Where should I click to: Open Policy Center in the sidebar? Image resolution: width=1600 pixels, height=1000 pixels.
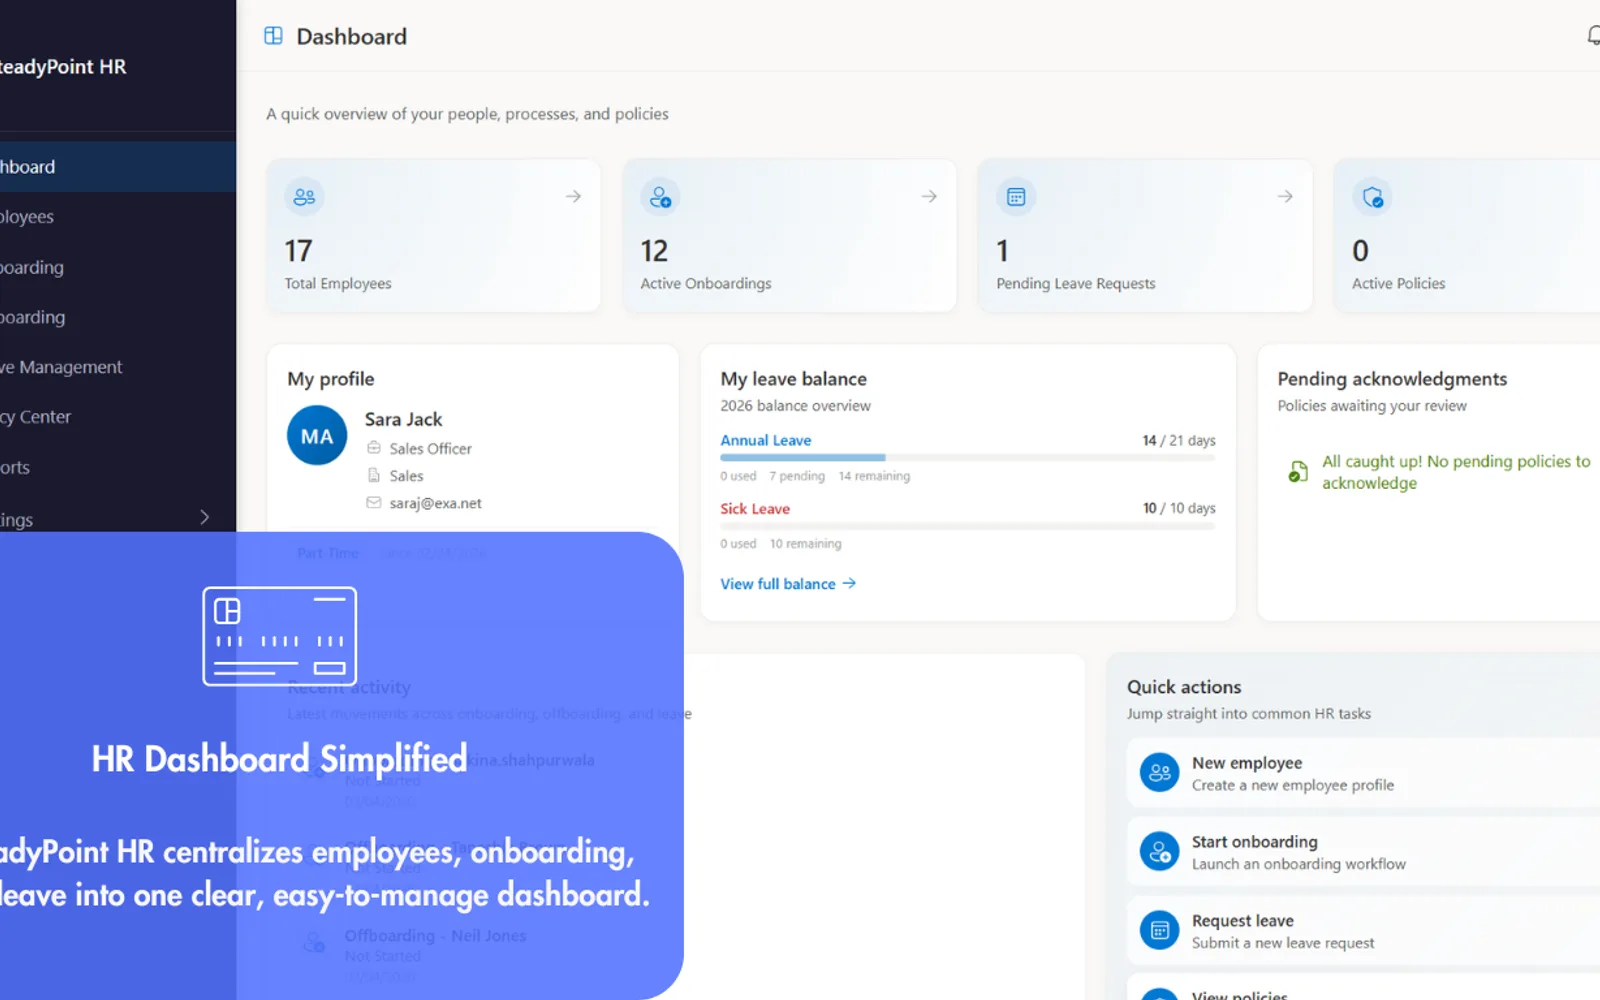click(x=118, y=416)
